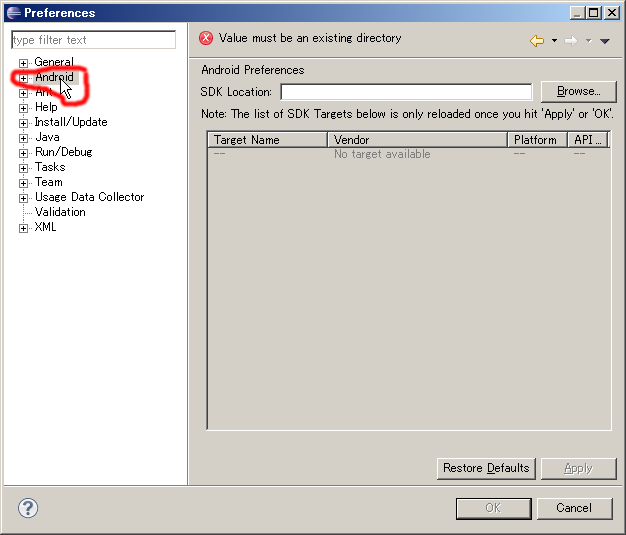Click the 'Android Preferences' heading text
This screenshot has height=535, width=626.
(x=253, y=70)
